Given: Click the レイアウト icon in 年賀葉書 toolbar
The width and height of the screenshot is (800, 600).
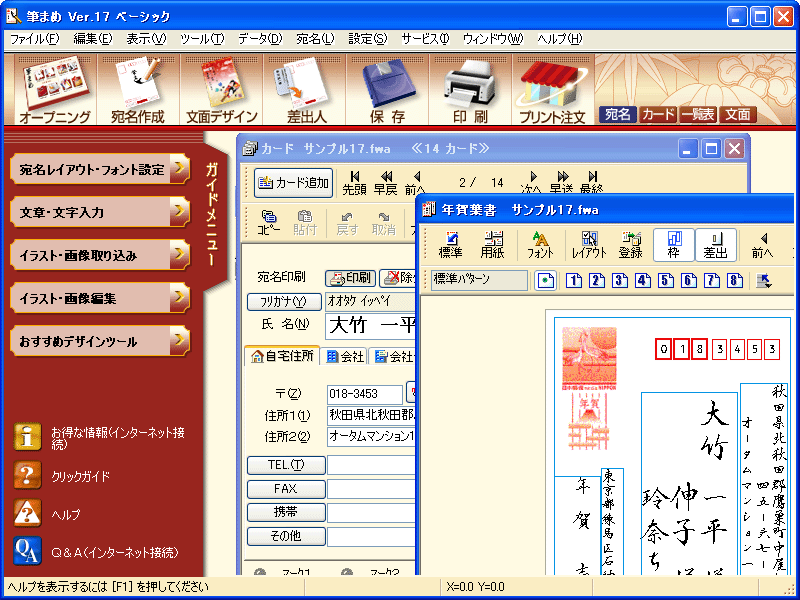Looking at the screenshot, I should pyautogui.click(x=589, y=245).
